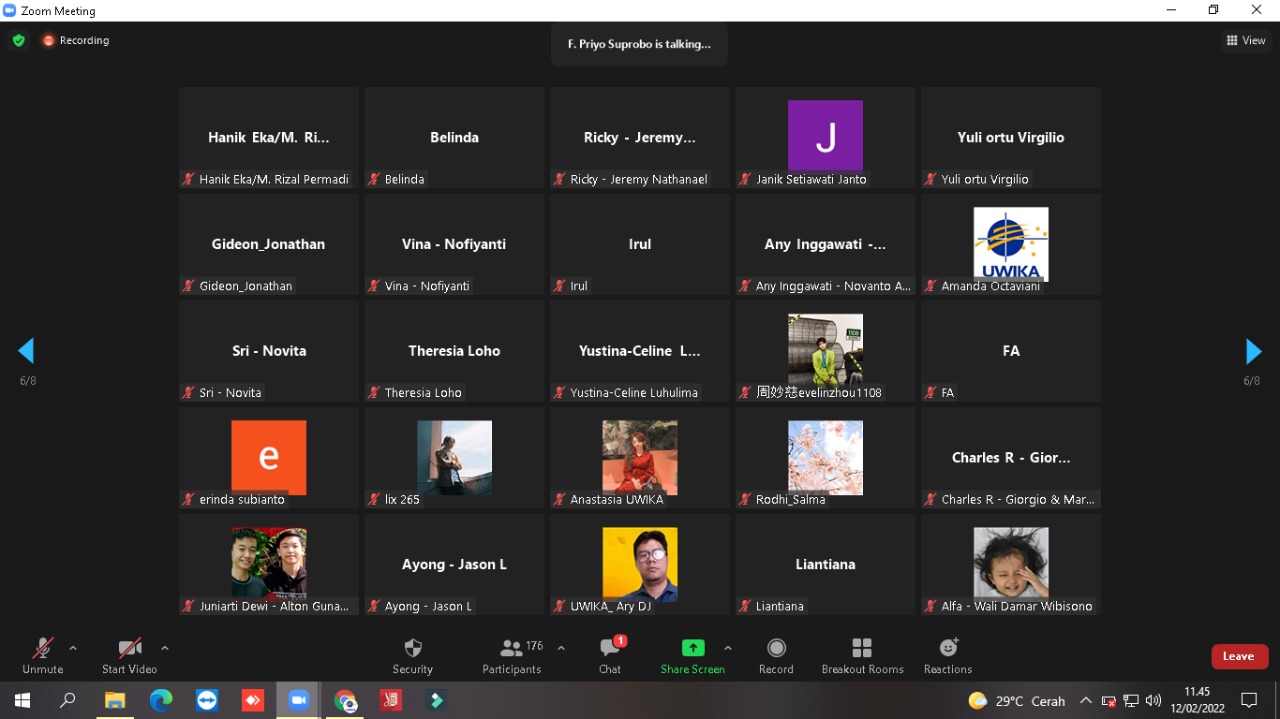
Task: Open Google Chrome from the taskbar
Action: [345, 701]
